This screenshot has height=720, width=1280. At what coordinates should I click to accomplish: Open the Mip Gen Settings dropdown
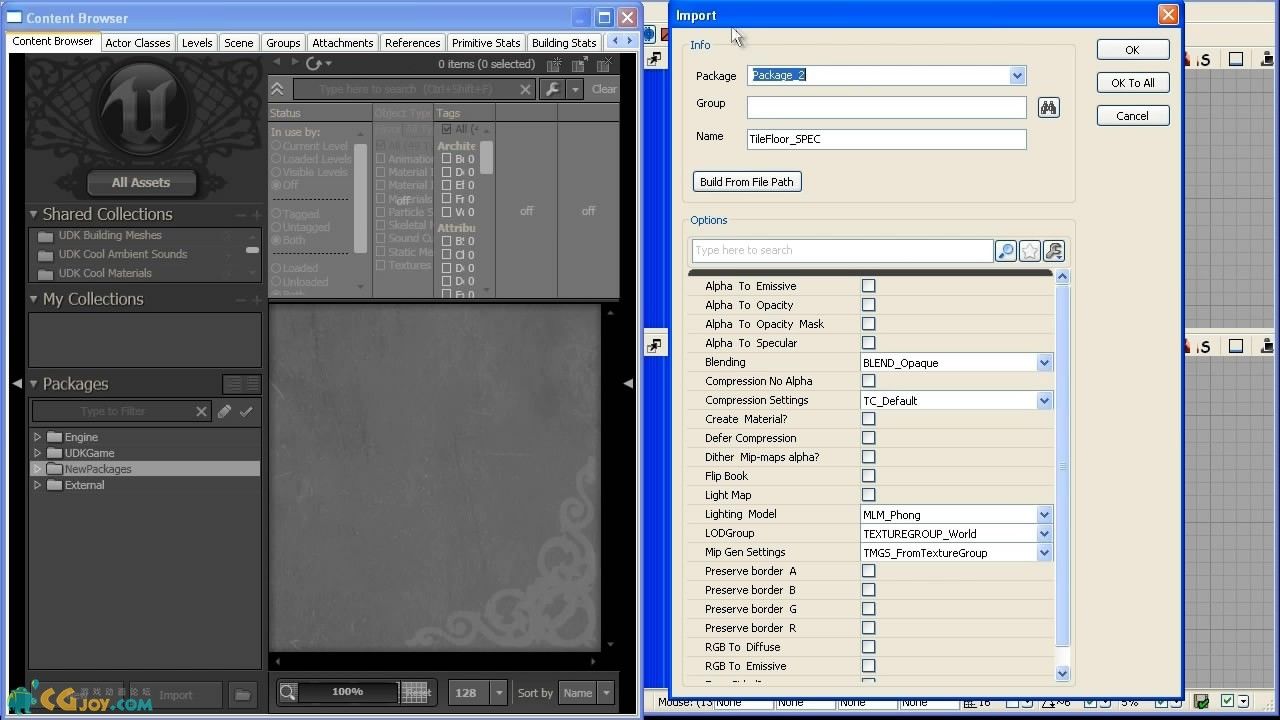coord(1044,553)
